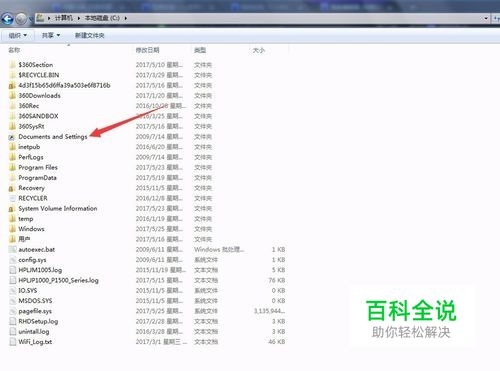Click the Program Files folder name

[38, 167]
